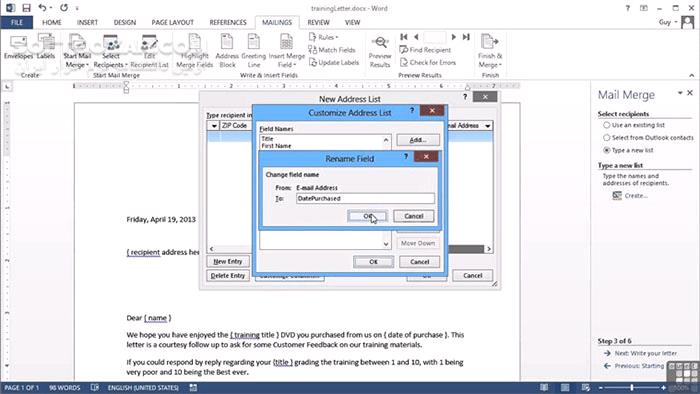Click Delete Entry in New Address List

coord(228,276)
